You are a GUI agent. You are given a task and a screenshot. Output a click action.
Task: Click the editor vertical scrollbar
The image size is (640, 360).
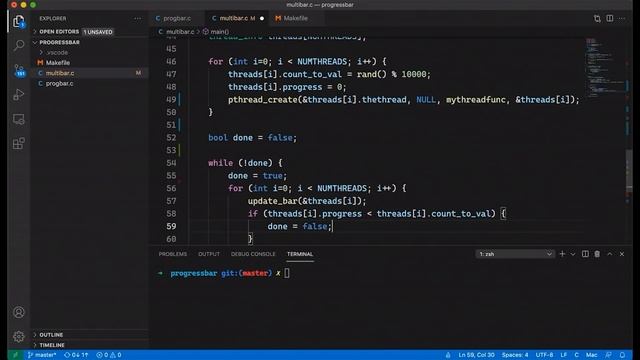point(629,171)
